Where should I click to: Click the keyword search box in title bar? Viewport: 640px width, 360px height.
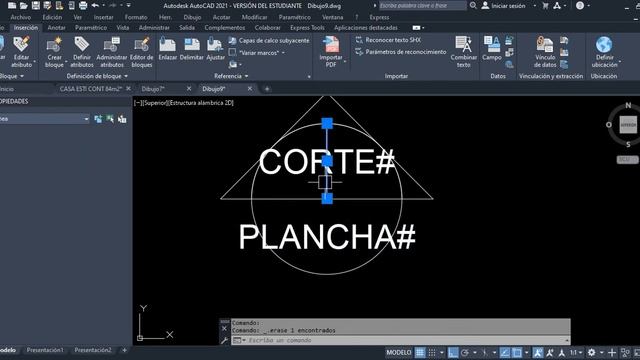click(x=422, y=5)
